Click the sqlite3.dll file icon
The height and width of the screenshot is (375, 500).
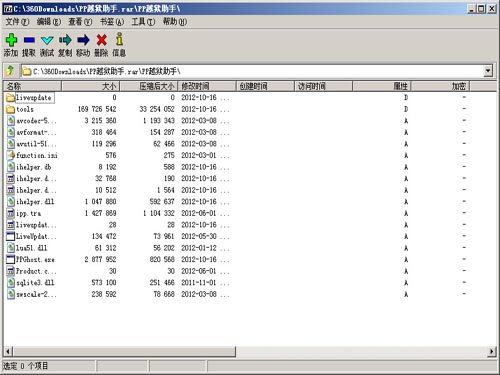(x=11, y=283)
